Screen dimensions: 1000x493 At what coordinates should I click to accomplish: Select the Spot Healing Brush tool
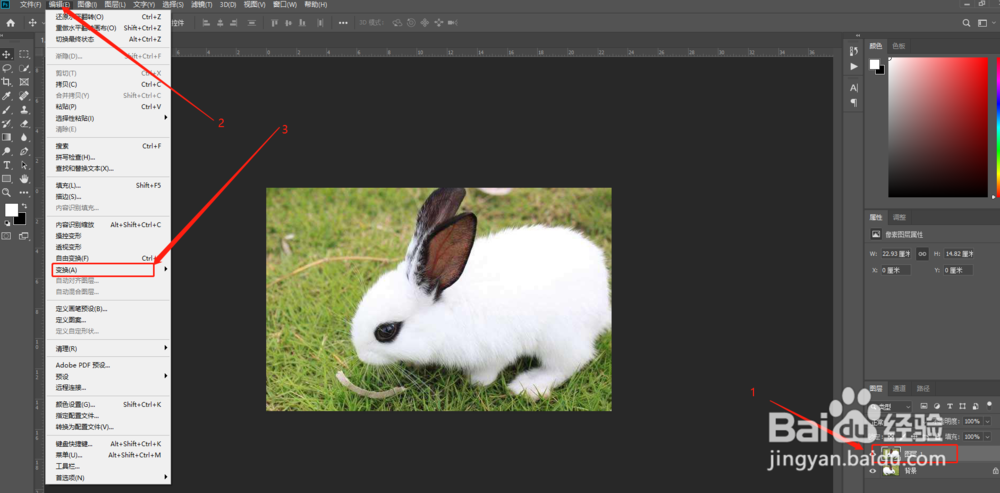point(24,96)
